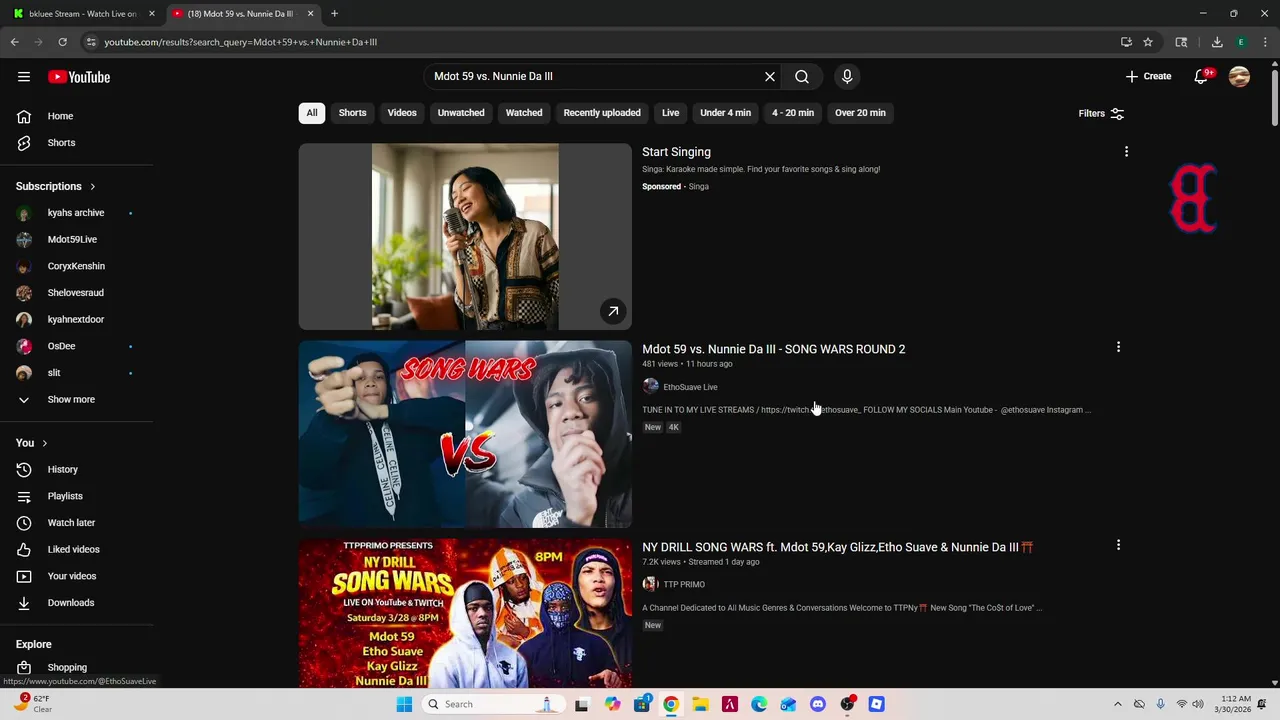The width and height of the screenshot is (1280, 720).
Task: Select the Over 20 min filter chip
Action: pos(860,113)
